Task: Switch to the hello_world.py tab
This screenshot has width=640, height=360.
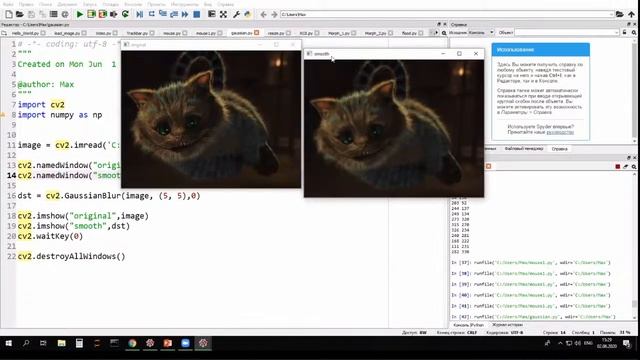Action: click(x=25, y=33)
